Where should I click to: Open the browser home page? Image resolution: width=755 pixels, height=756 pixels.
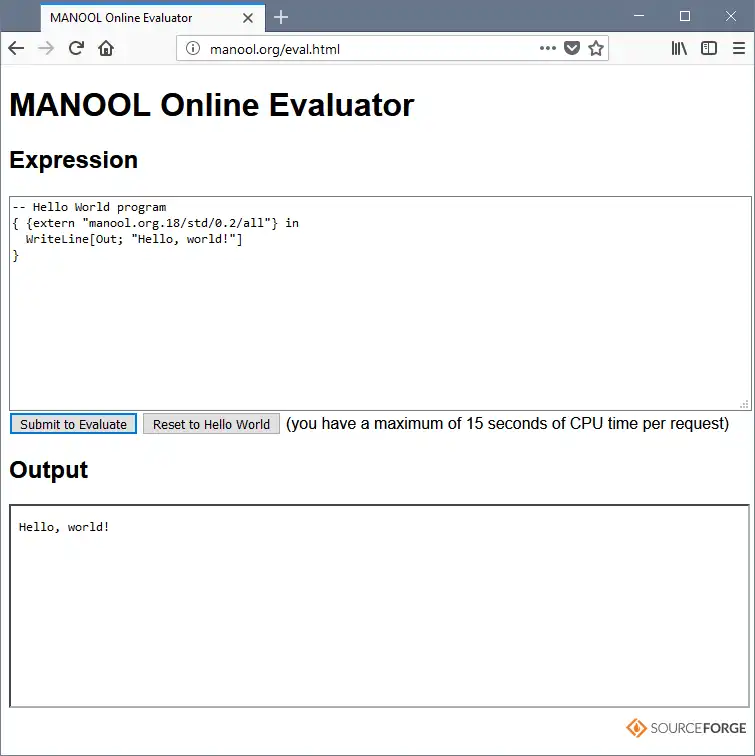click(x=106, y=48)
